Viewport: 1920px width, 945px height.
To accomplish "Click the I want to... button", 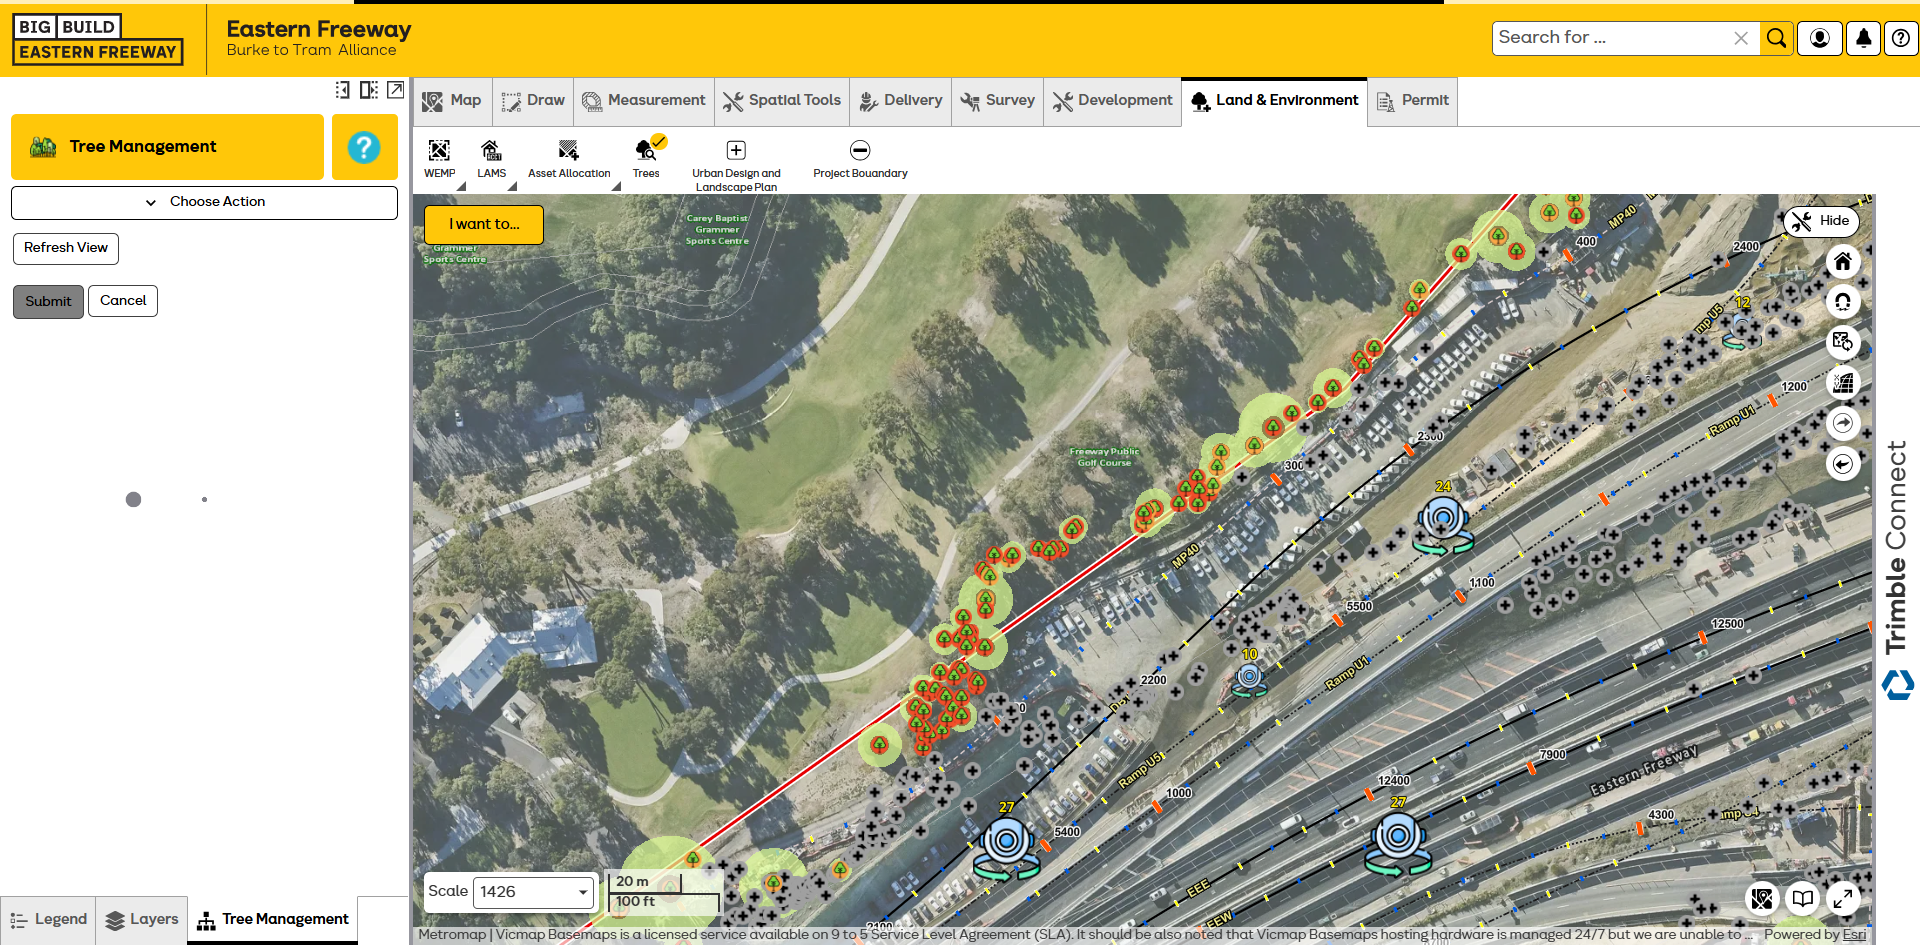I will coord(484,224).
